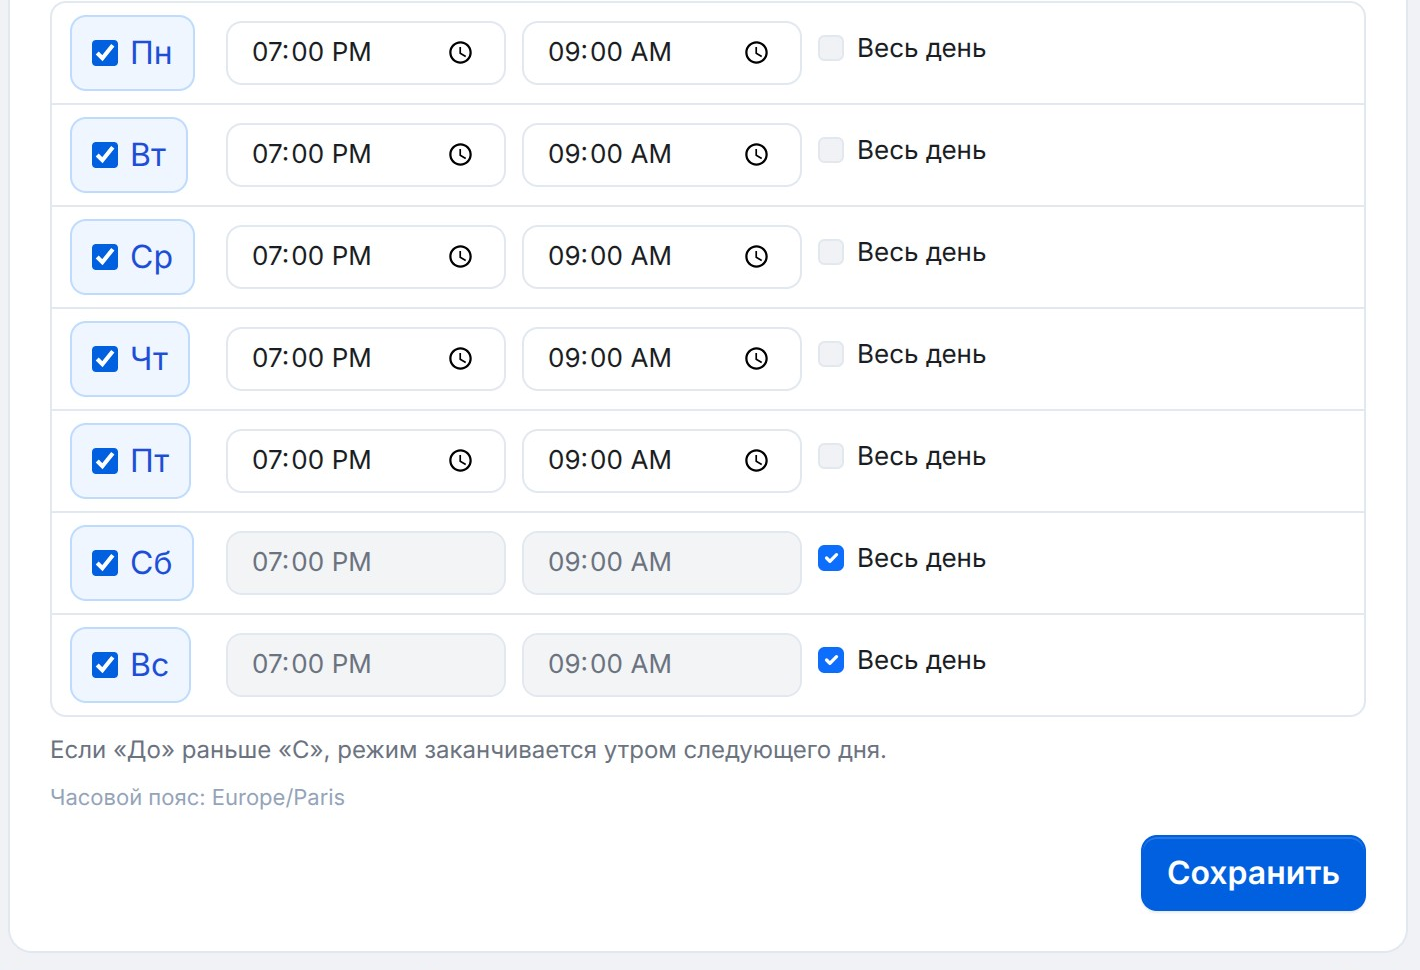The width and height of the screenshot is (1420, 970).
Task: Uncheck the Пн day checkbox
Action: [x=105, y=53]
